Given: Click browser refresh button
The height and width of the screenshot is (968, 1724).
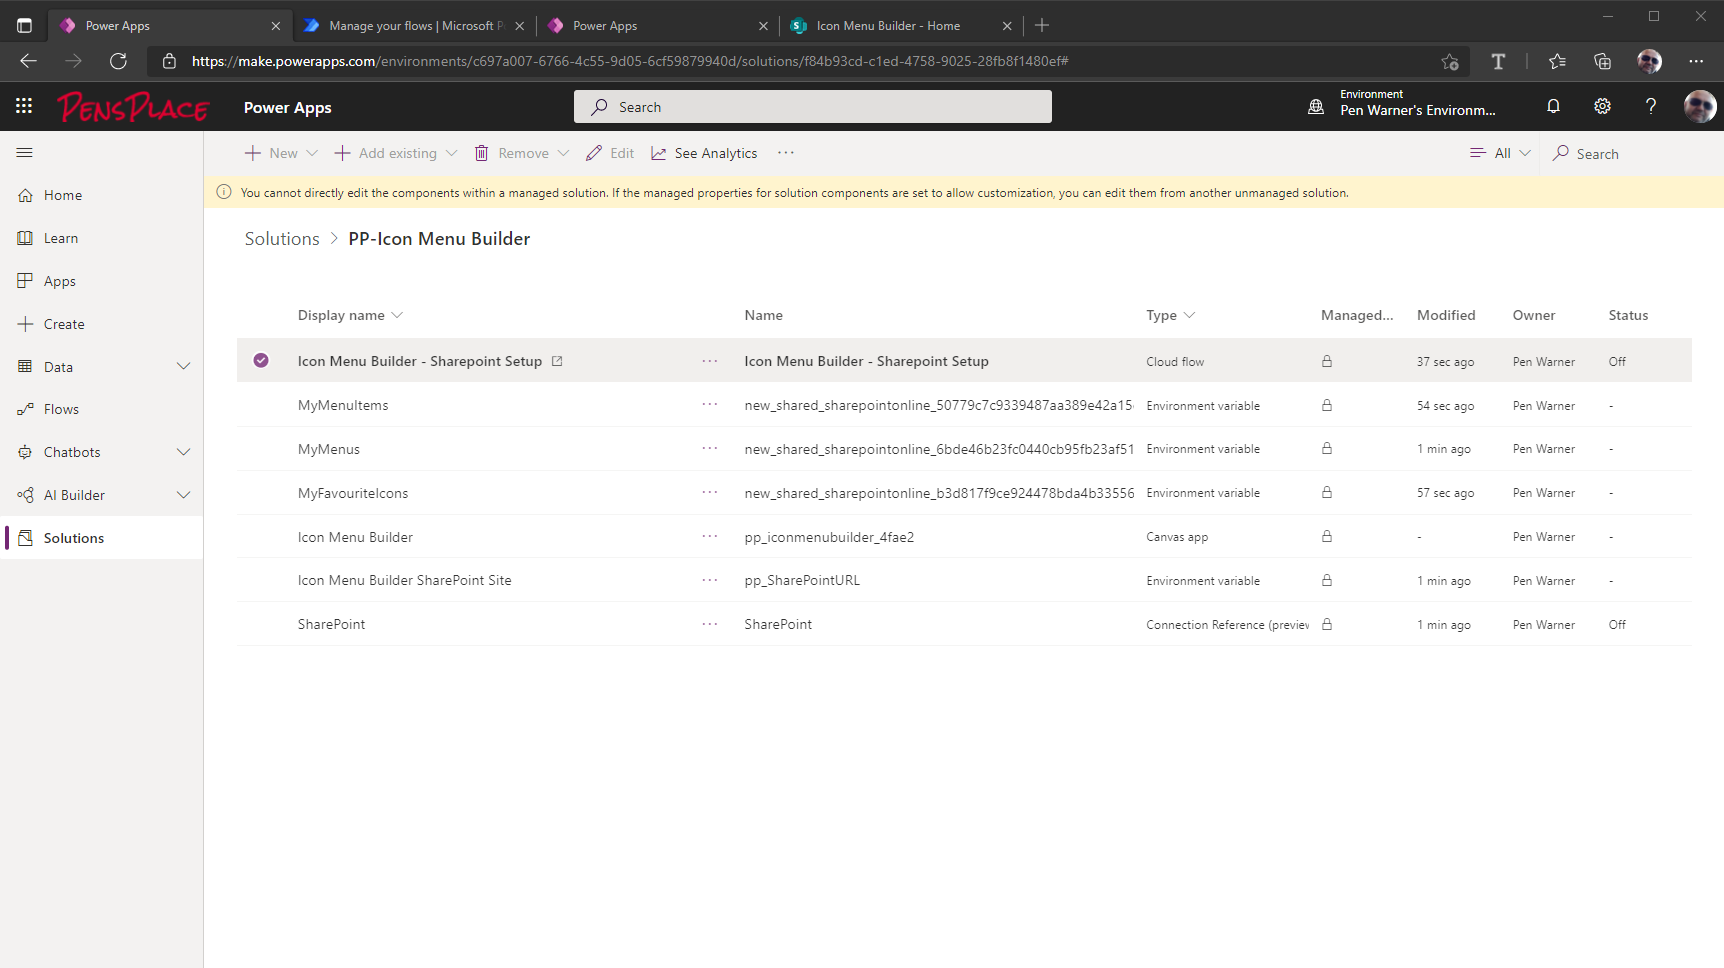Looking at the screenshot, I should [x=118, y=61].
